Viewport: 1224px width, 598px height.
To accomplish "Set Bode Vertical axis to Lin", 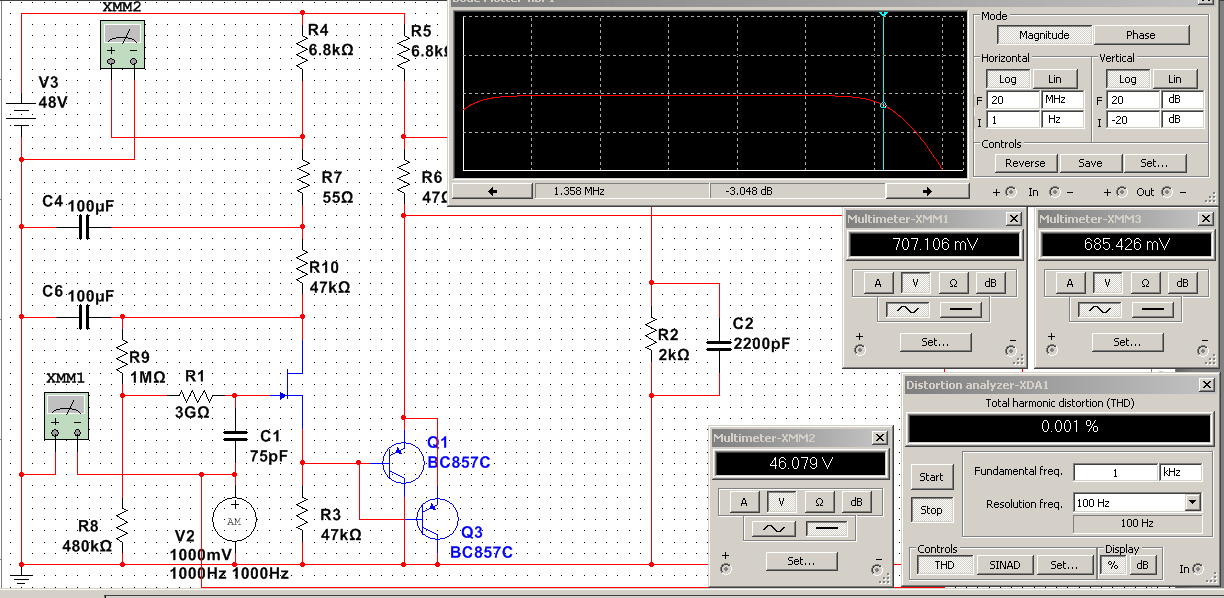I will click(1175, 79).
